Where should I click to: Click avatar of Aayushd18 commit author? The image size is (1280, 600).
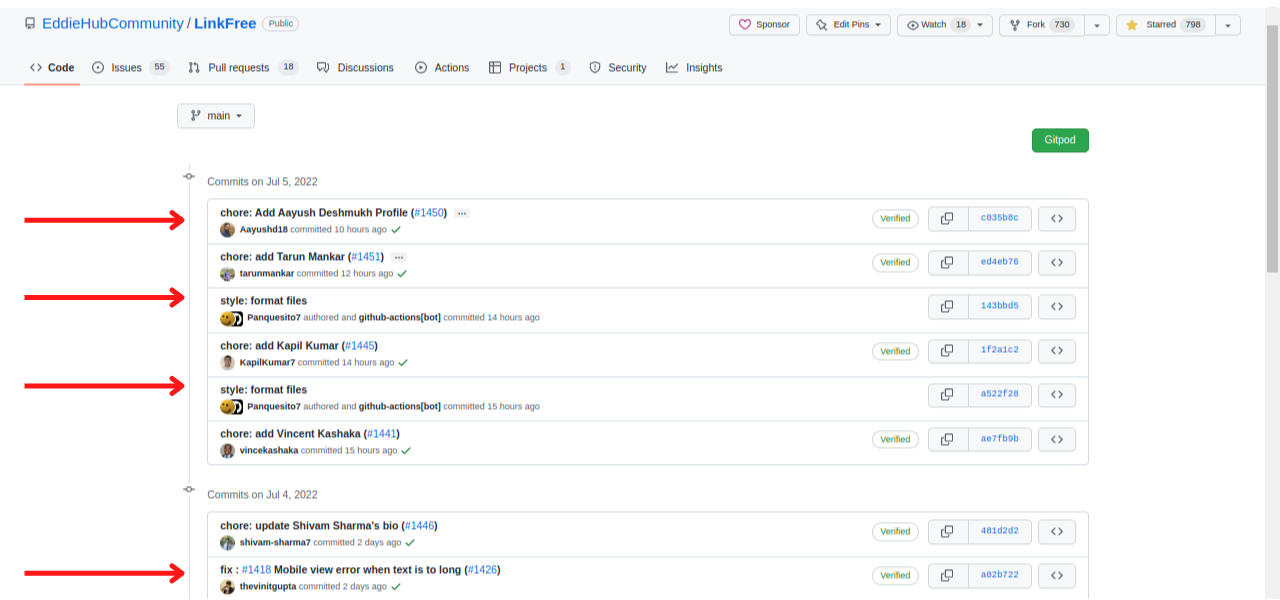[x=228, y=230]
